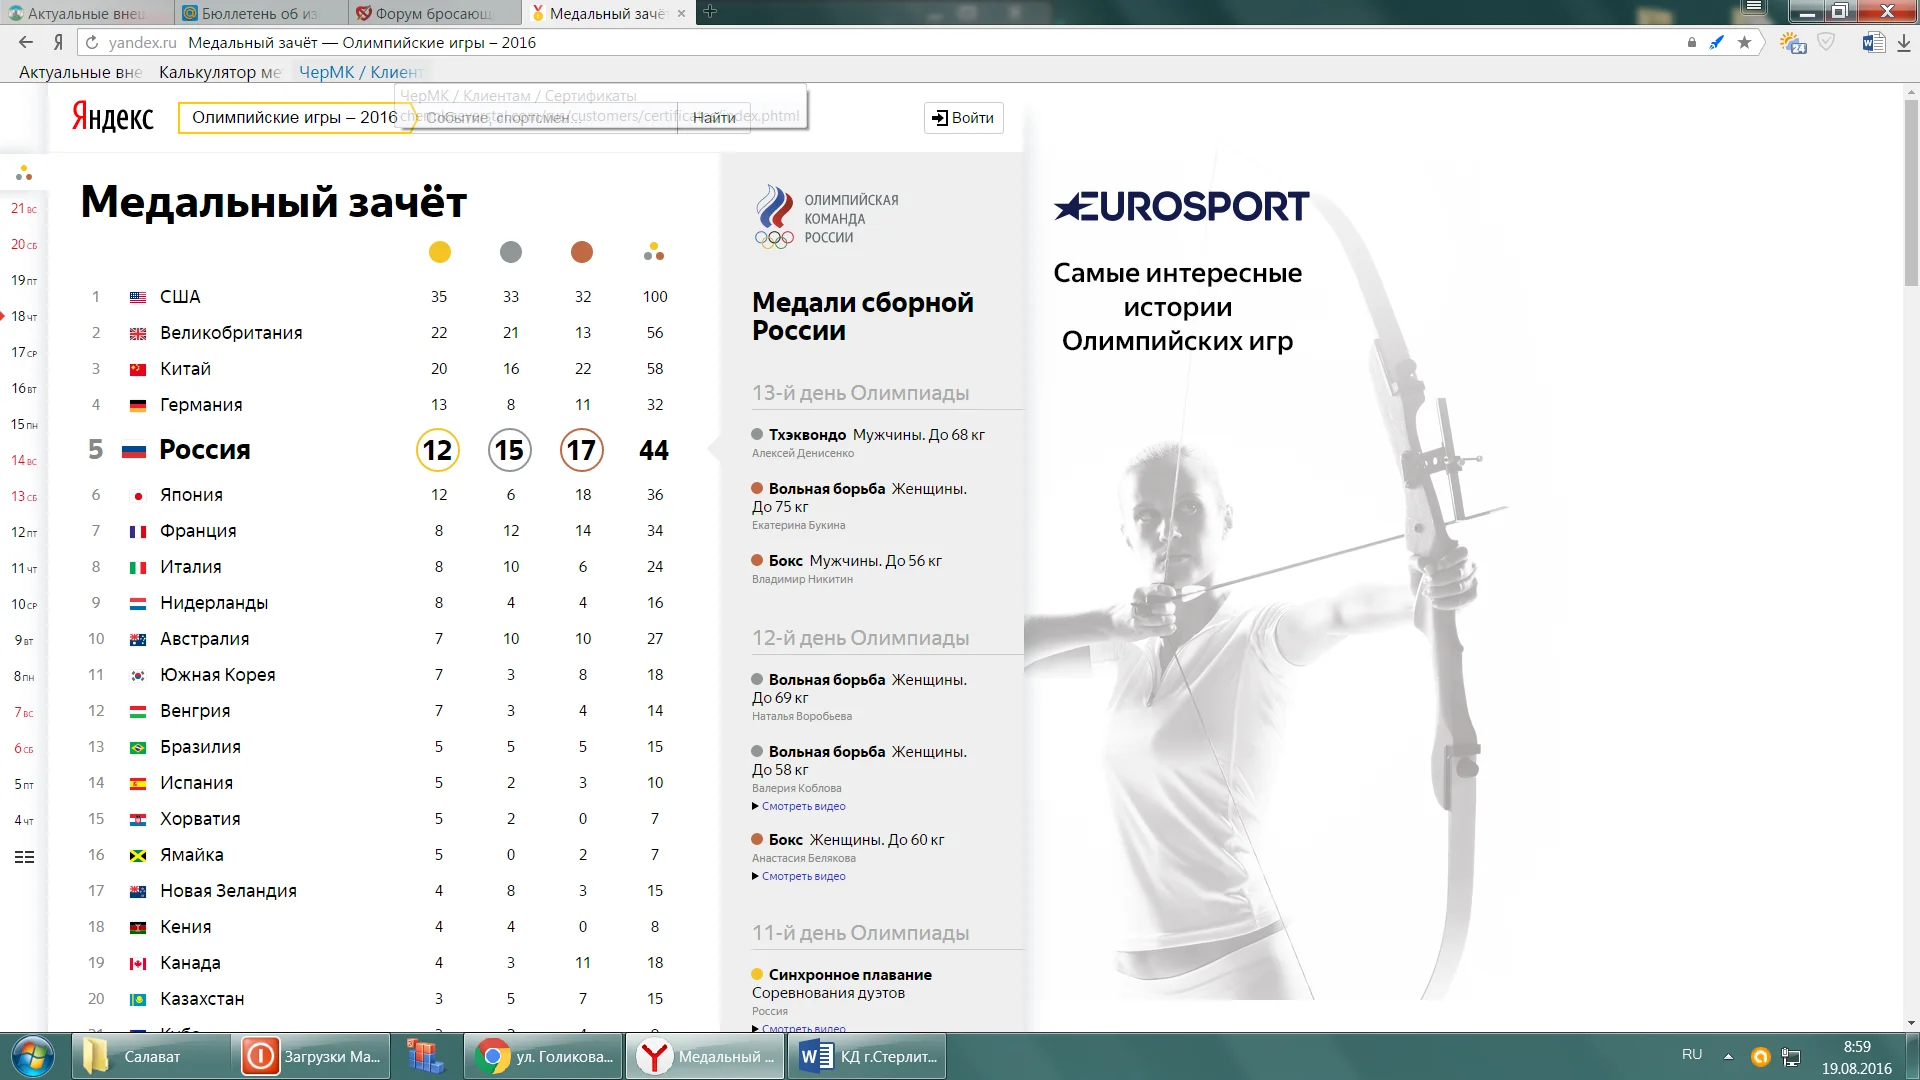Click the Yandex logo
This screenshot has height=1080, width=1920.
[112, 117]
